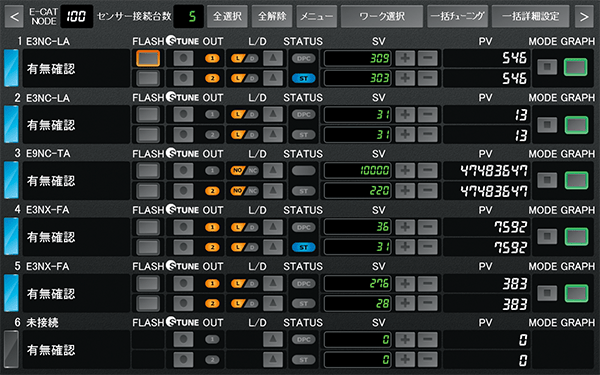
Task: Toggle sensor 5 E3NX-FA blue selection bar
Action: pos(11,293)
